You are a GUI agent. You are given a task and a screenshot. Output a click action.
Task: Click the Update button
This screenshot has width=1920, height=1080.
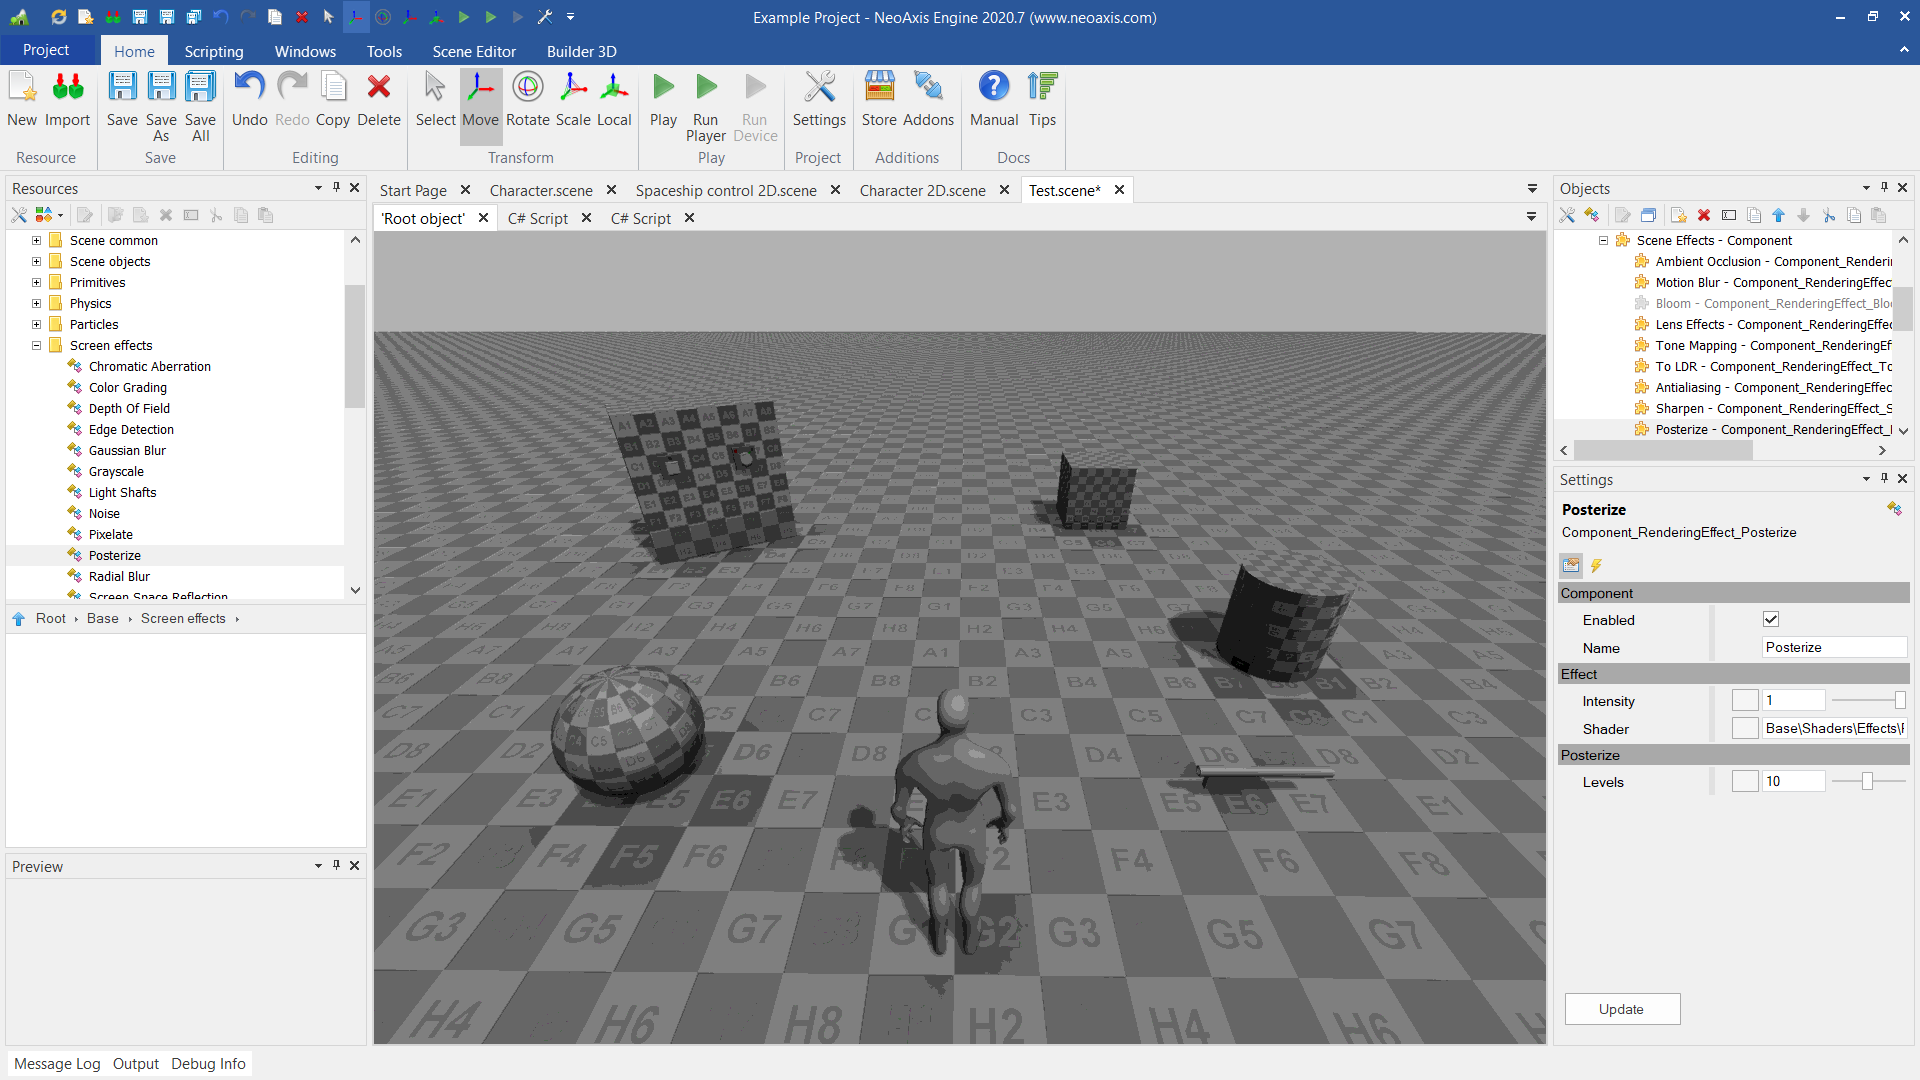click(1621, 1009)
